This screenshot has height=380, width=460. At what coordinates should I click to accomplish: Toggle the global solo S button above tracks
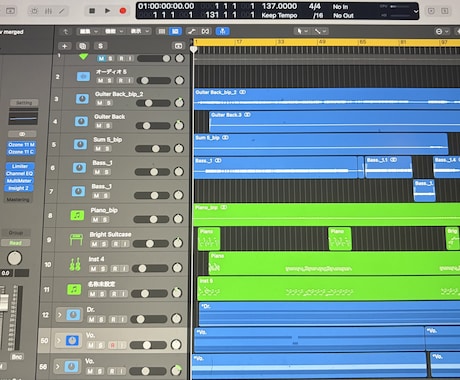click(x=100, y=46)
